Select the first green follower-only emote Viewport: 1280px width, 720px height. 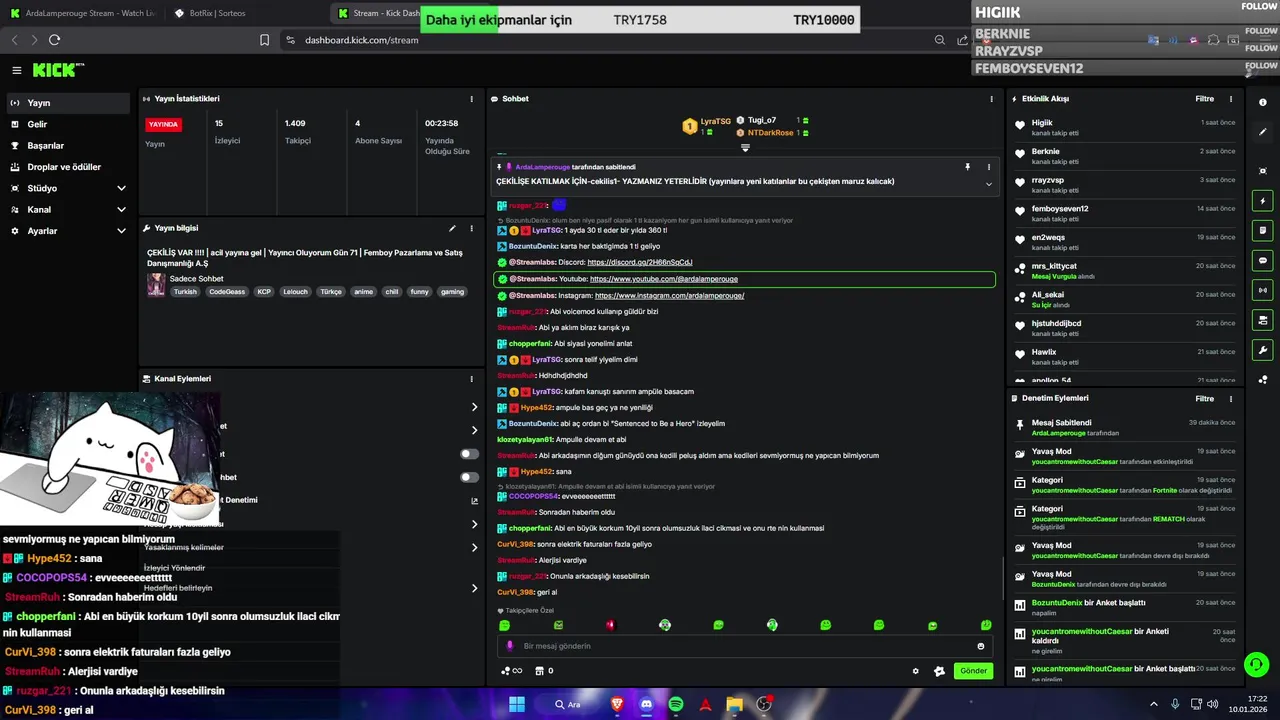(x=504, y=625)
